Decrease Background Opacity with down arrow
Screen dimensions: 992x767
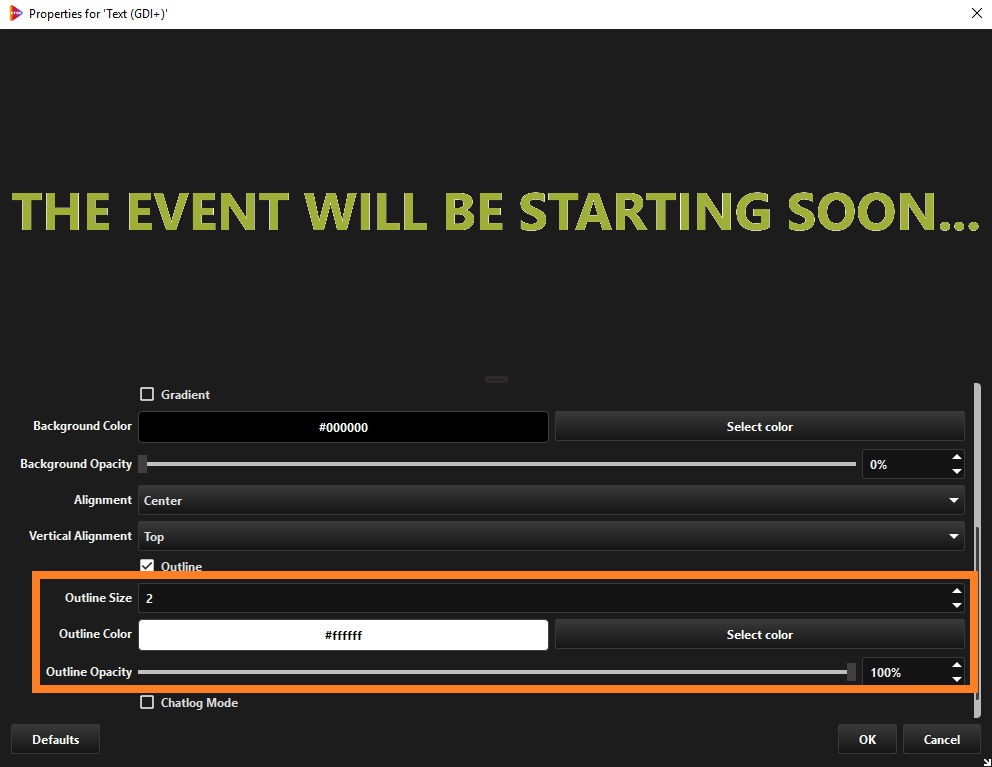click(957, 471)
